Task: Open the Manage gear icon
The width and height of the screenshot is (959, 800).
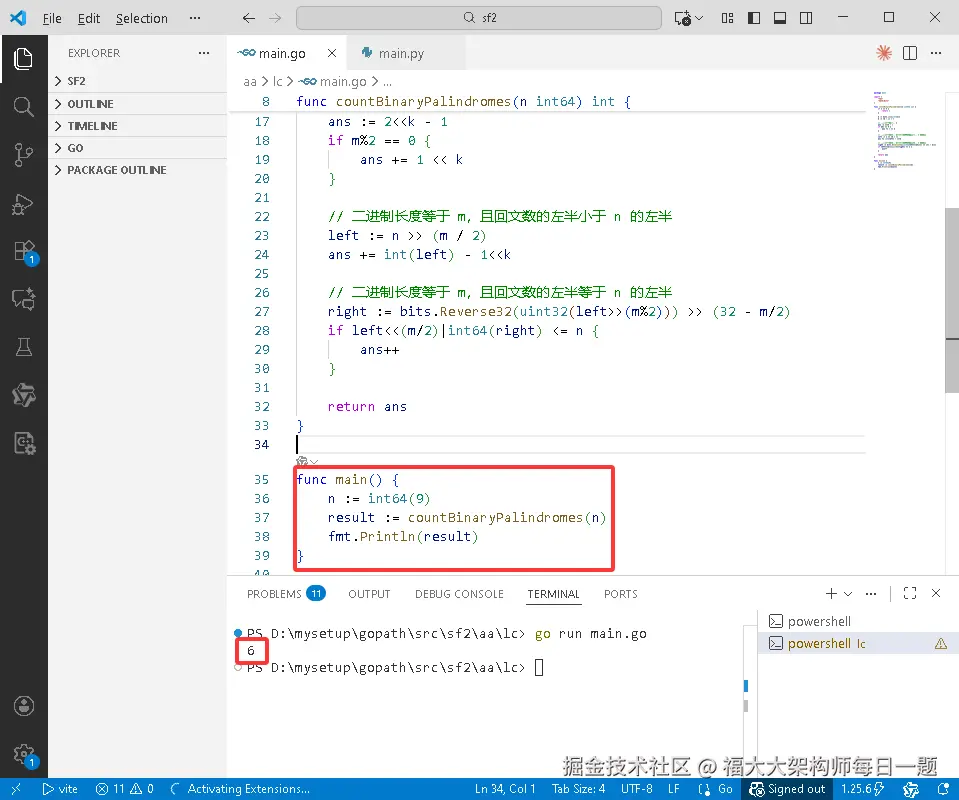Action: tap(24, 755)
